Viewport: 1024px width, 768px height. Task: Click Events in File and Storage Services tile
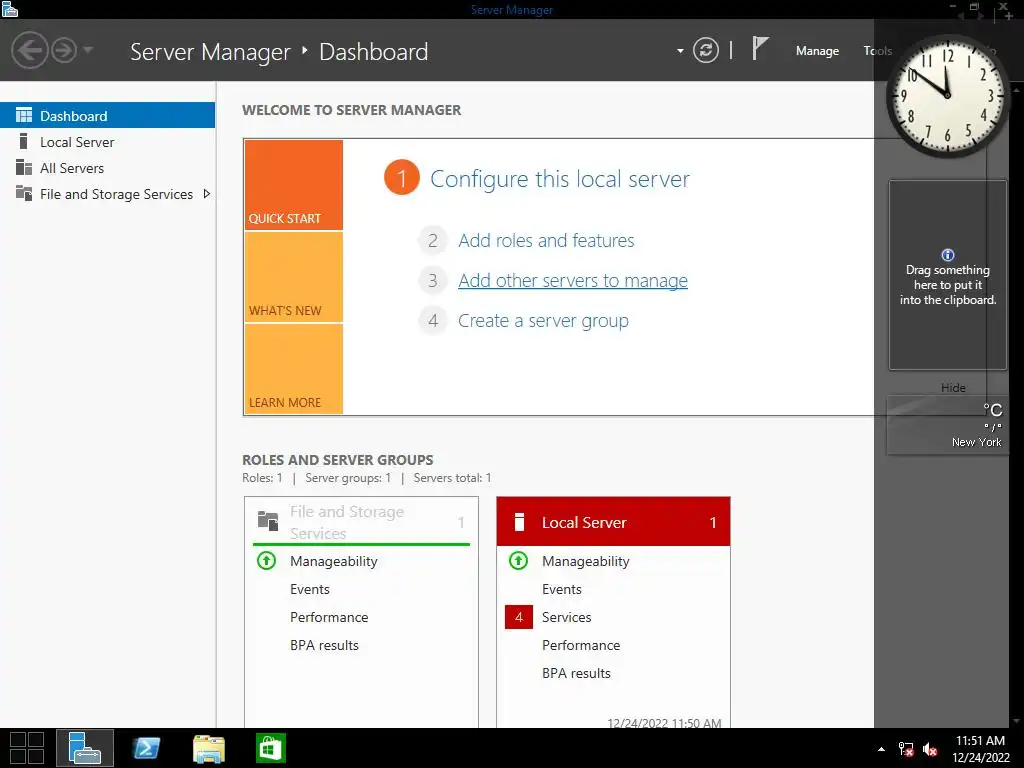click(310, 589)
